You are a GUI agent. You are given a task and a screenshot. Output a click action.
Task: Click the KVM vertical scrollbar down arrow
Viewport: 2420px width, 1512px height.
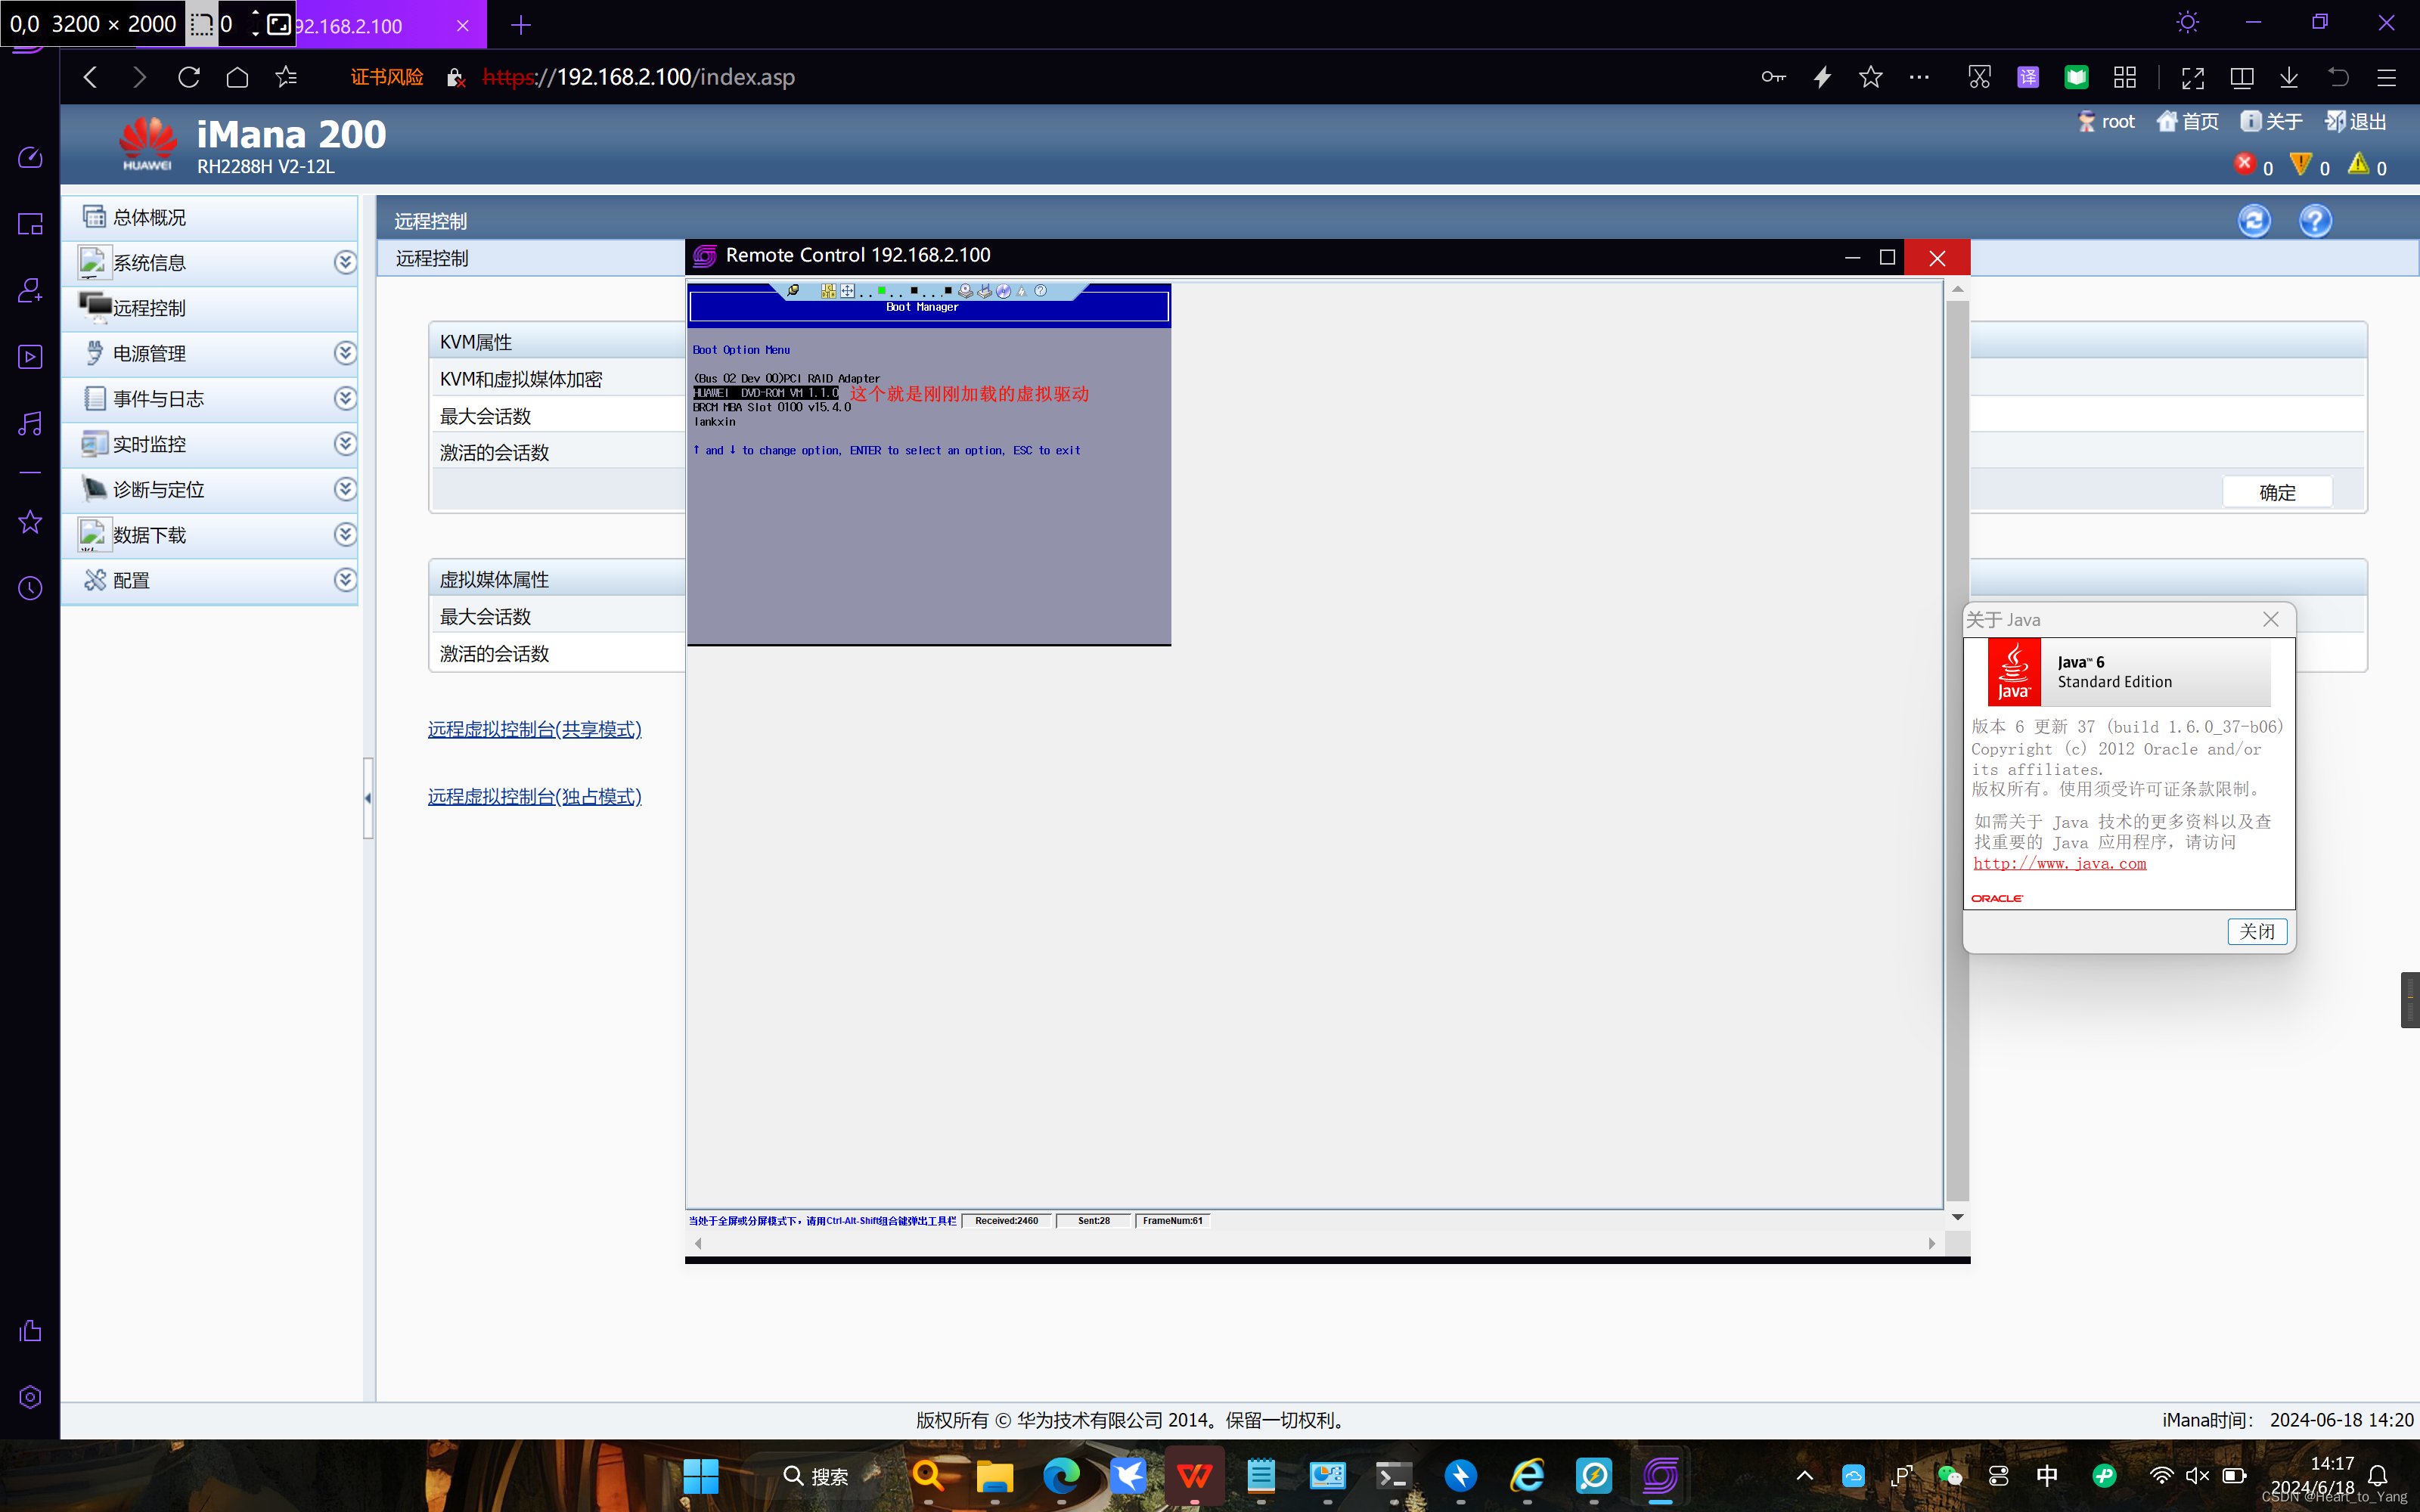pos(1957,1217)
